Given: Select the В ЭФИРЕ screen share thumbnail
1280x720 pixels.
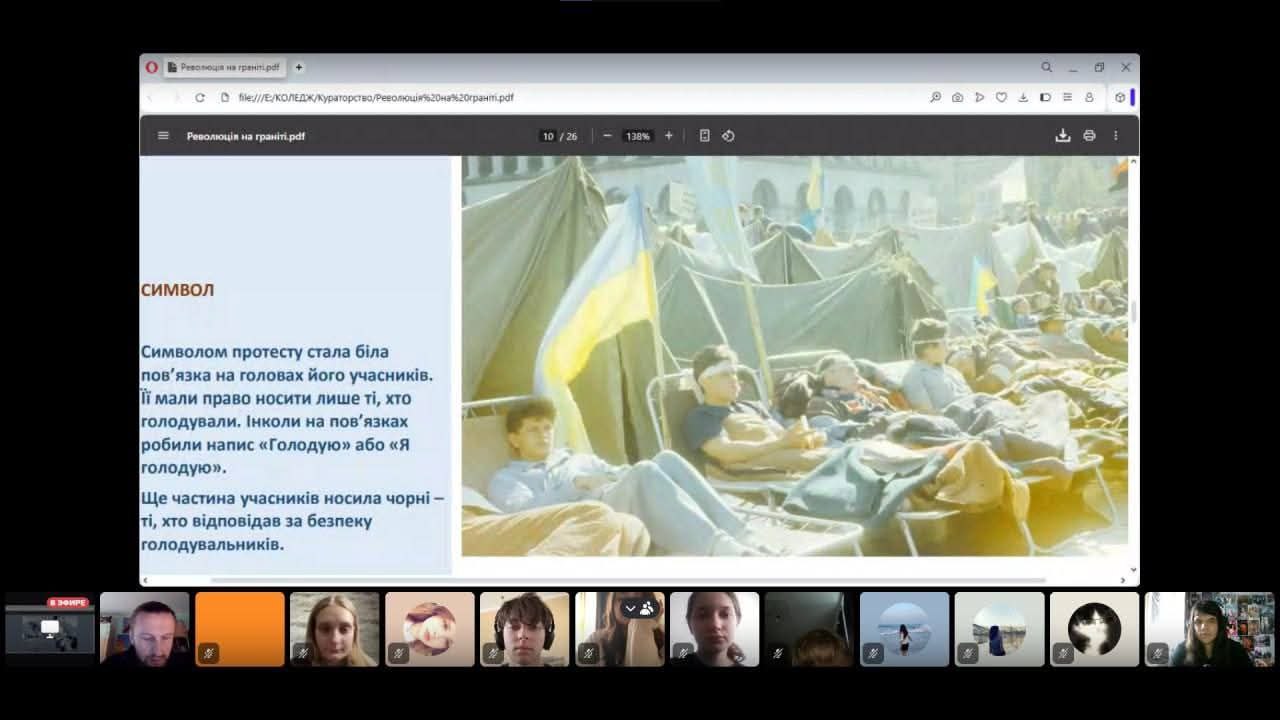Looking at the screenshot, I should point(50,629).
